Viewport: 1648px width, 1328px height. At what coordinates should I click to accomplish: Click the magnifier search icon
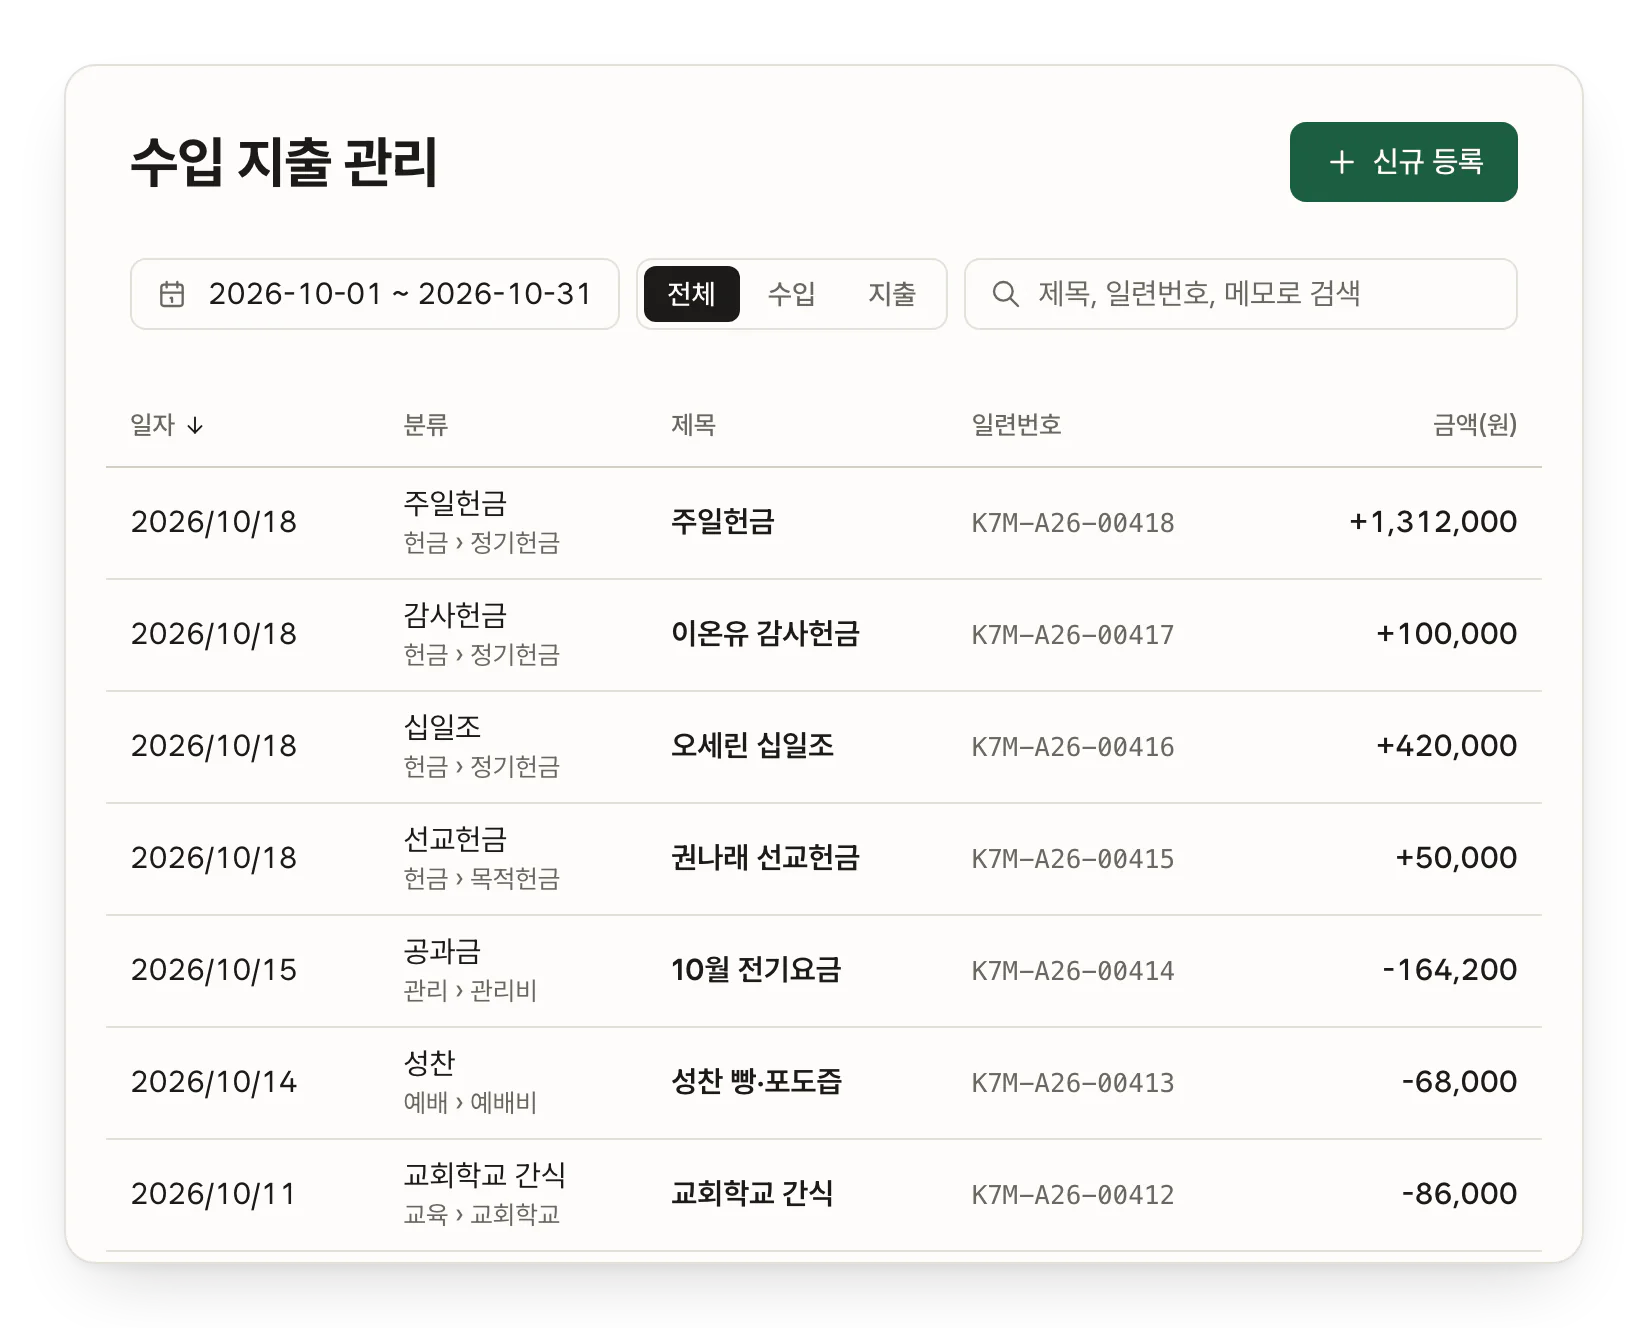pyautogui.click(x=1005, y=294)
